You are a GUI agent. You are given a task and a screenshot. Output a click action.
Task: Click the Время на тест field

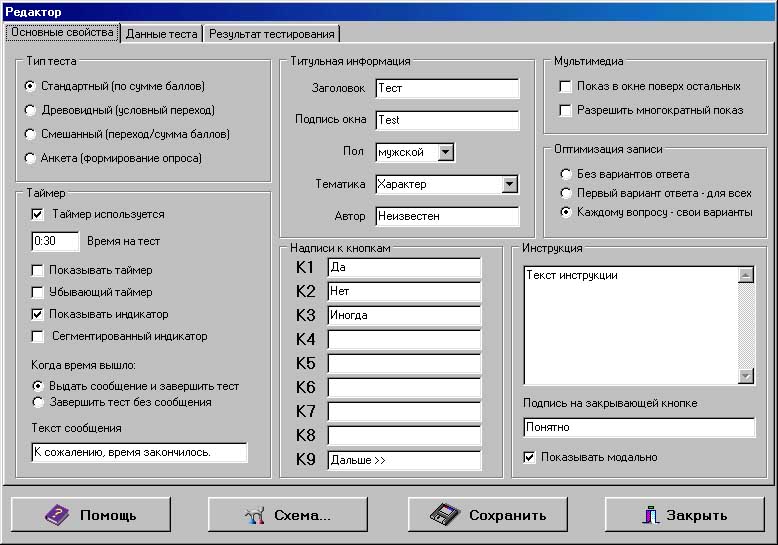[x=55, y=241]
